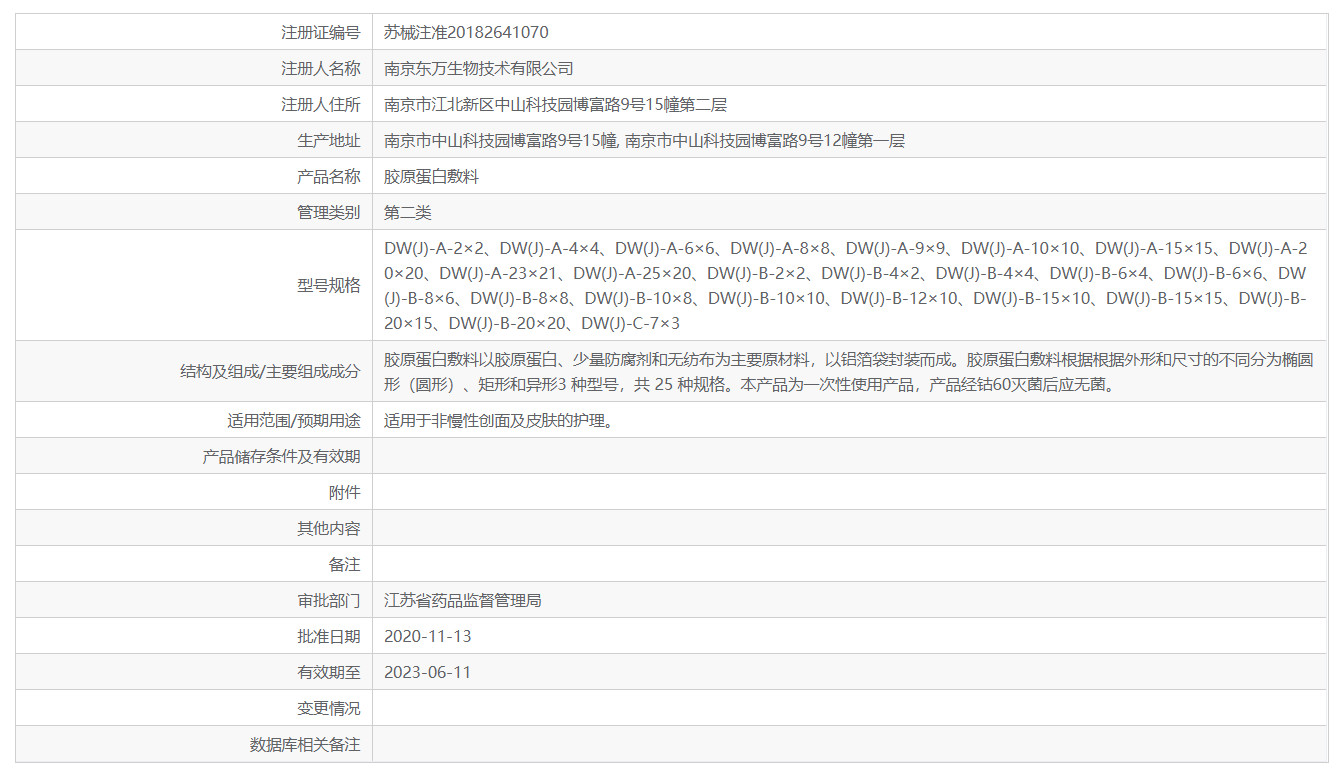Click the 其他内容 label

coord(328,528)
